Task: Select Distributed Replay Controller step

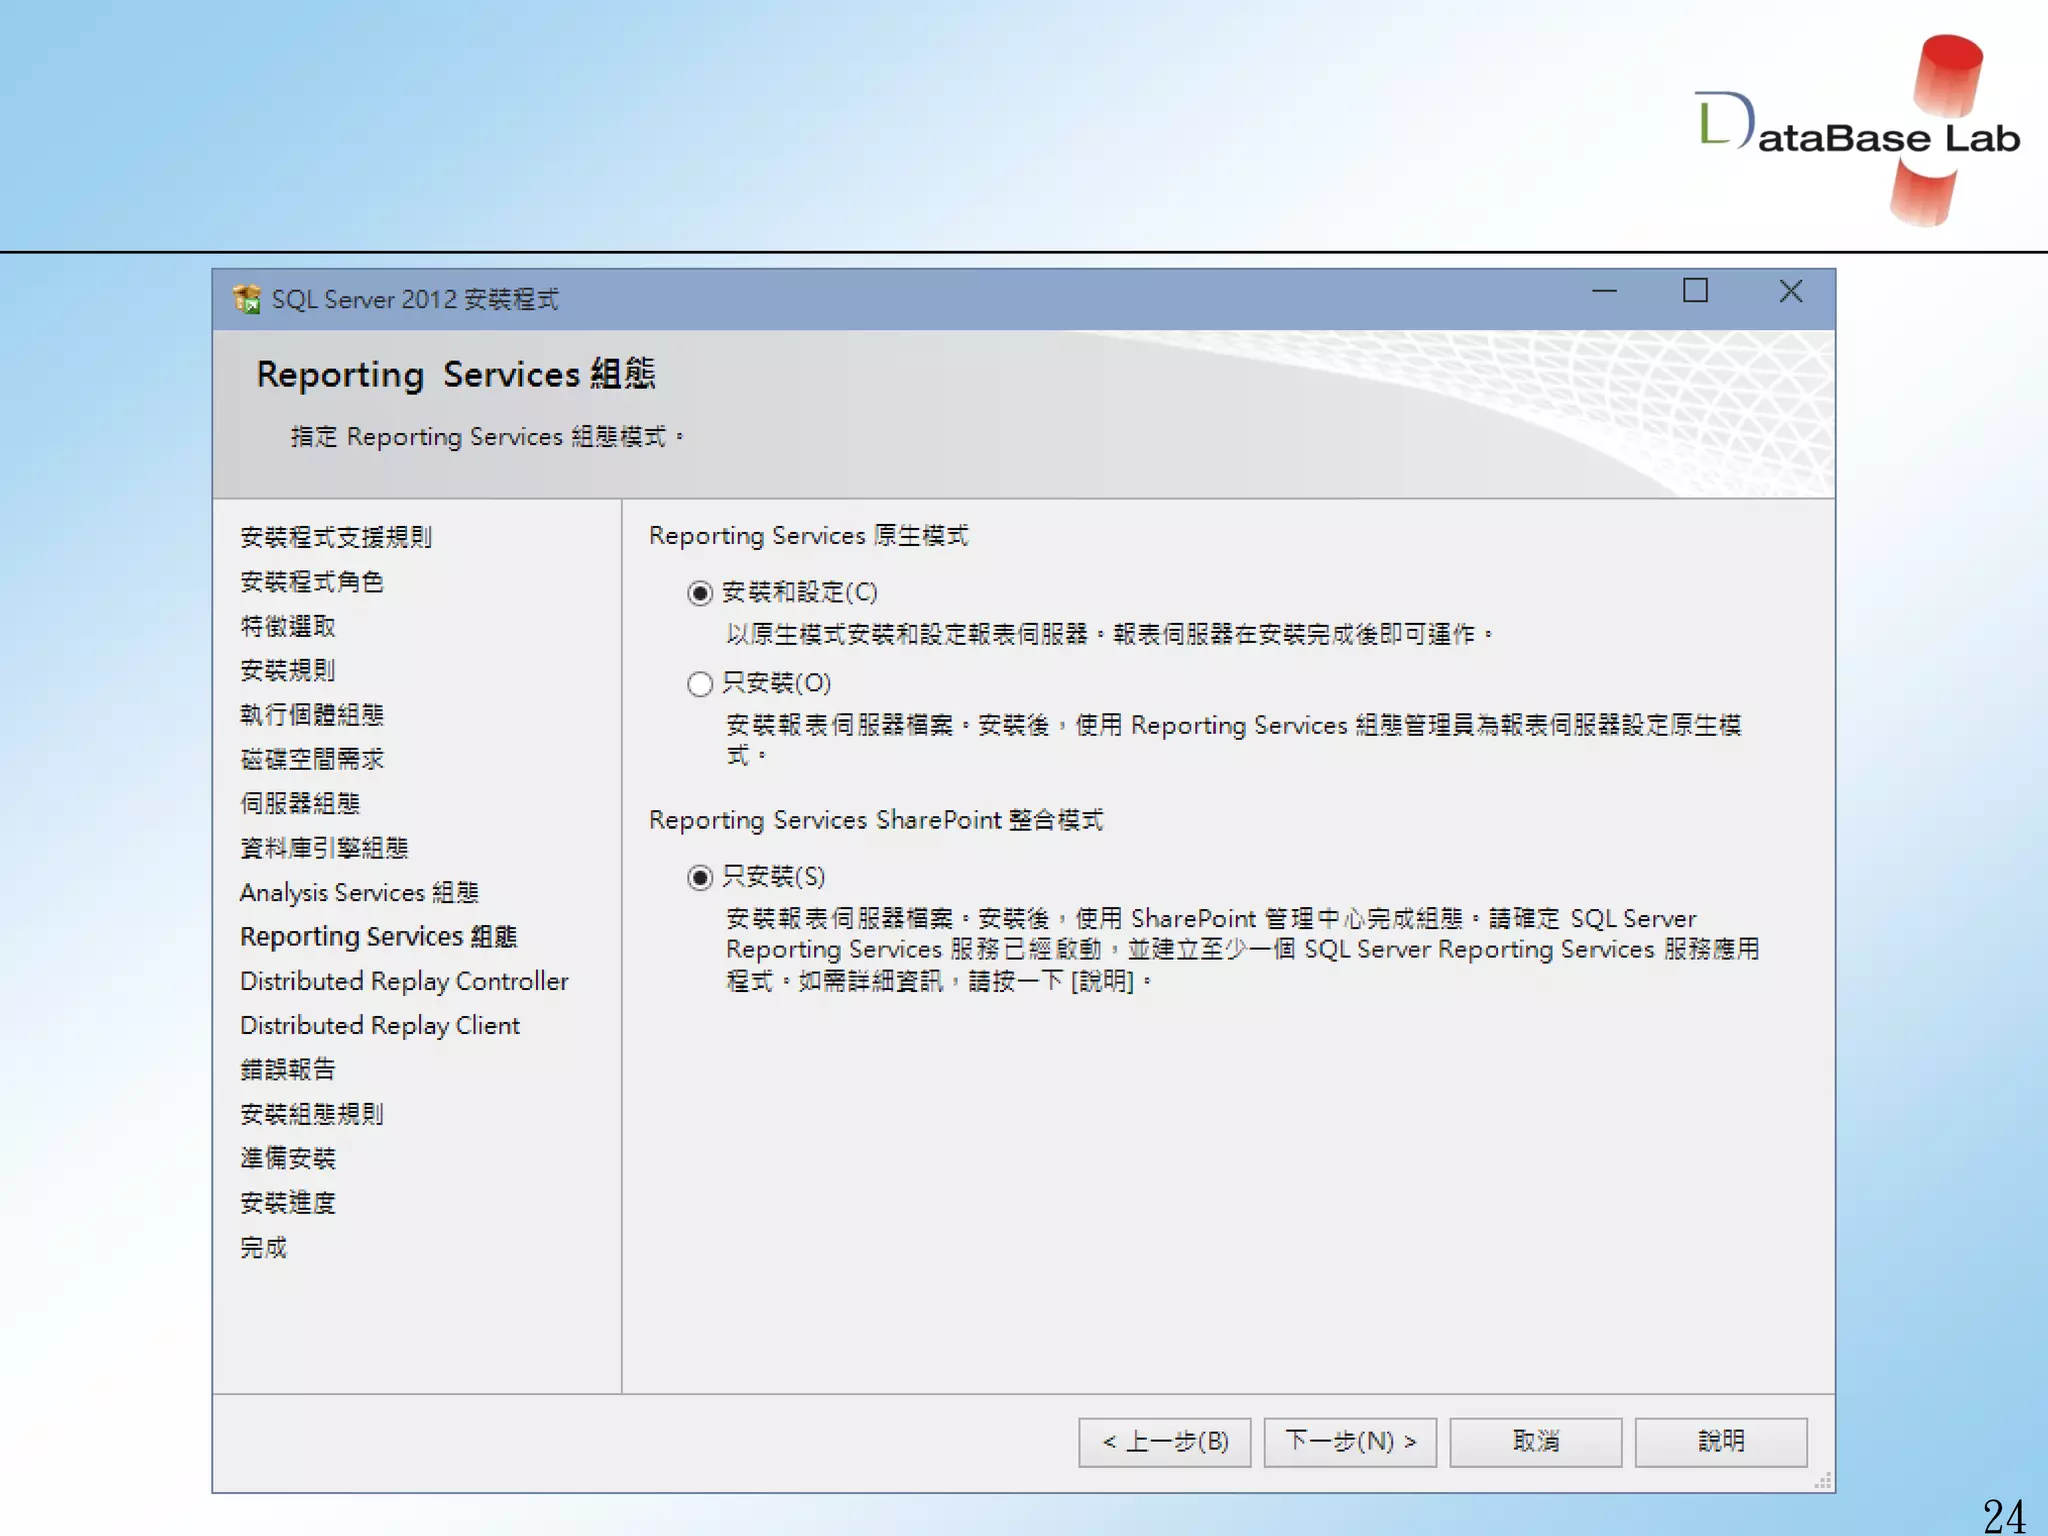Action: 404,981
